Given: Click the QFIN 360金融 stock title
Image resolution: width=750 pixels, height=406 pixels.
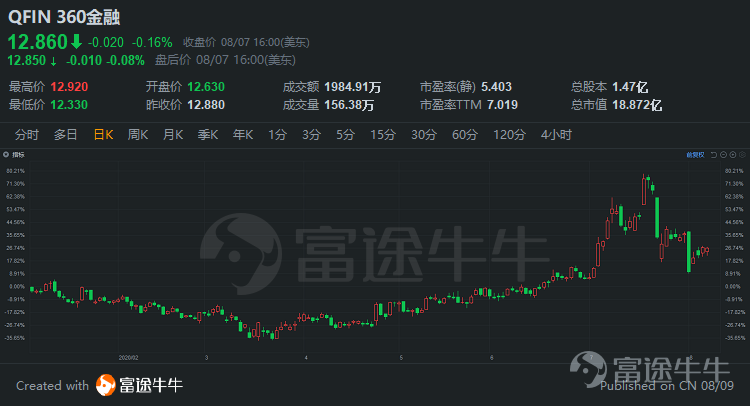Looking at the screenshot, I should pyautogui.click(x=64, y=17).
